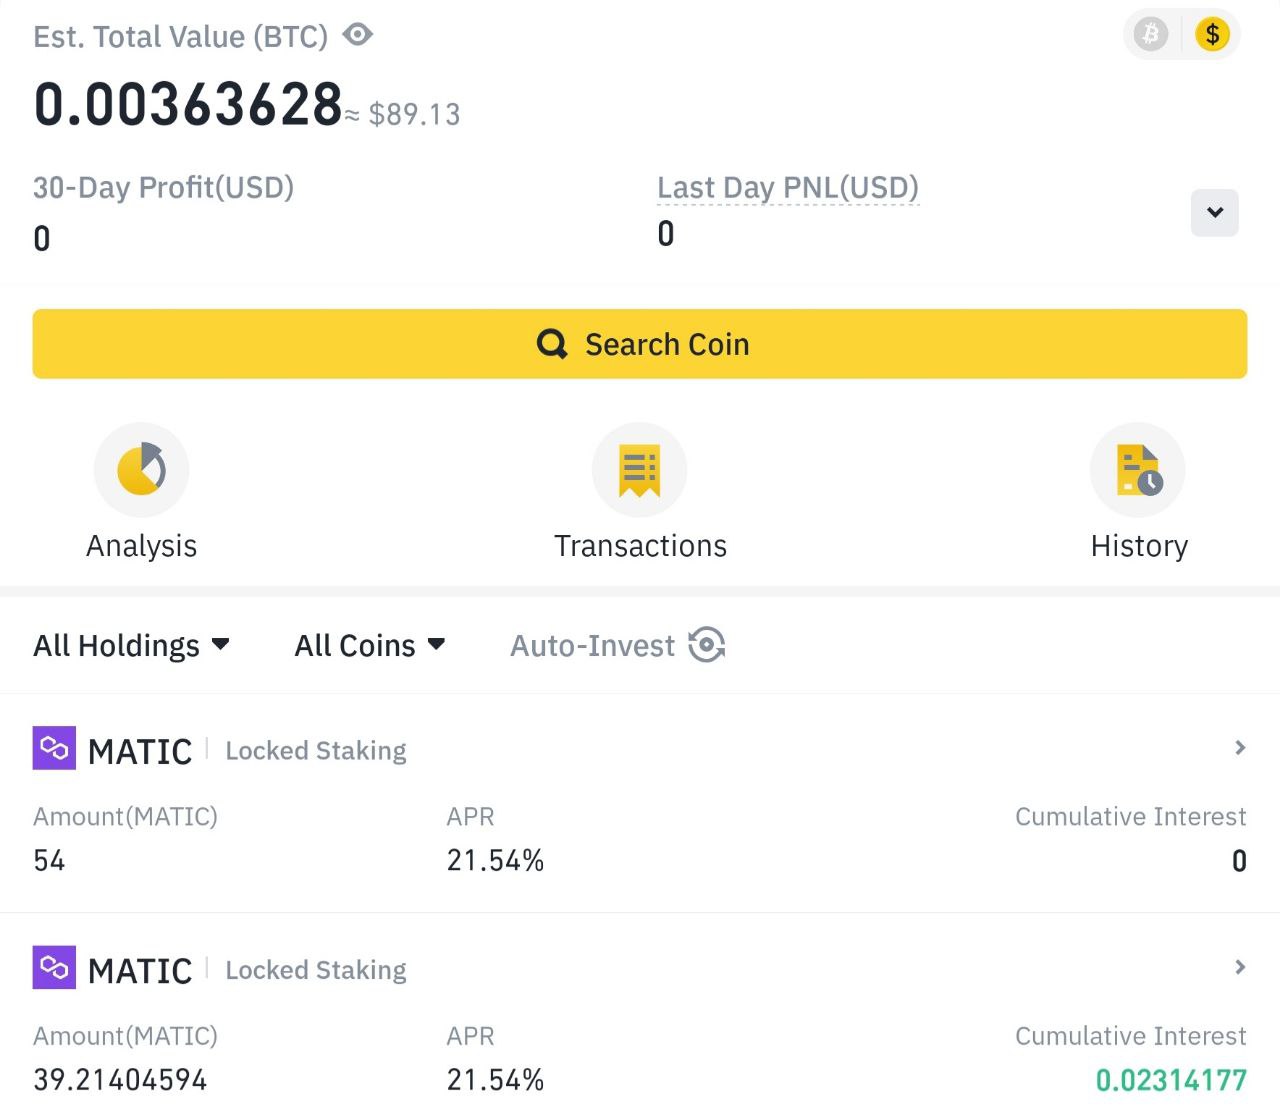The height and width of the screenshot is (1117, 1280).
Task: Open the Transactions receipt icon
Action: click(x=640, y=470)
